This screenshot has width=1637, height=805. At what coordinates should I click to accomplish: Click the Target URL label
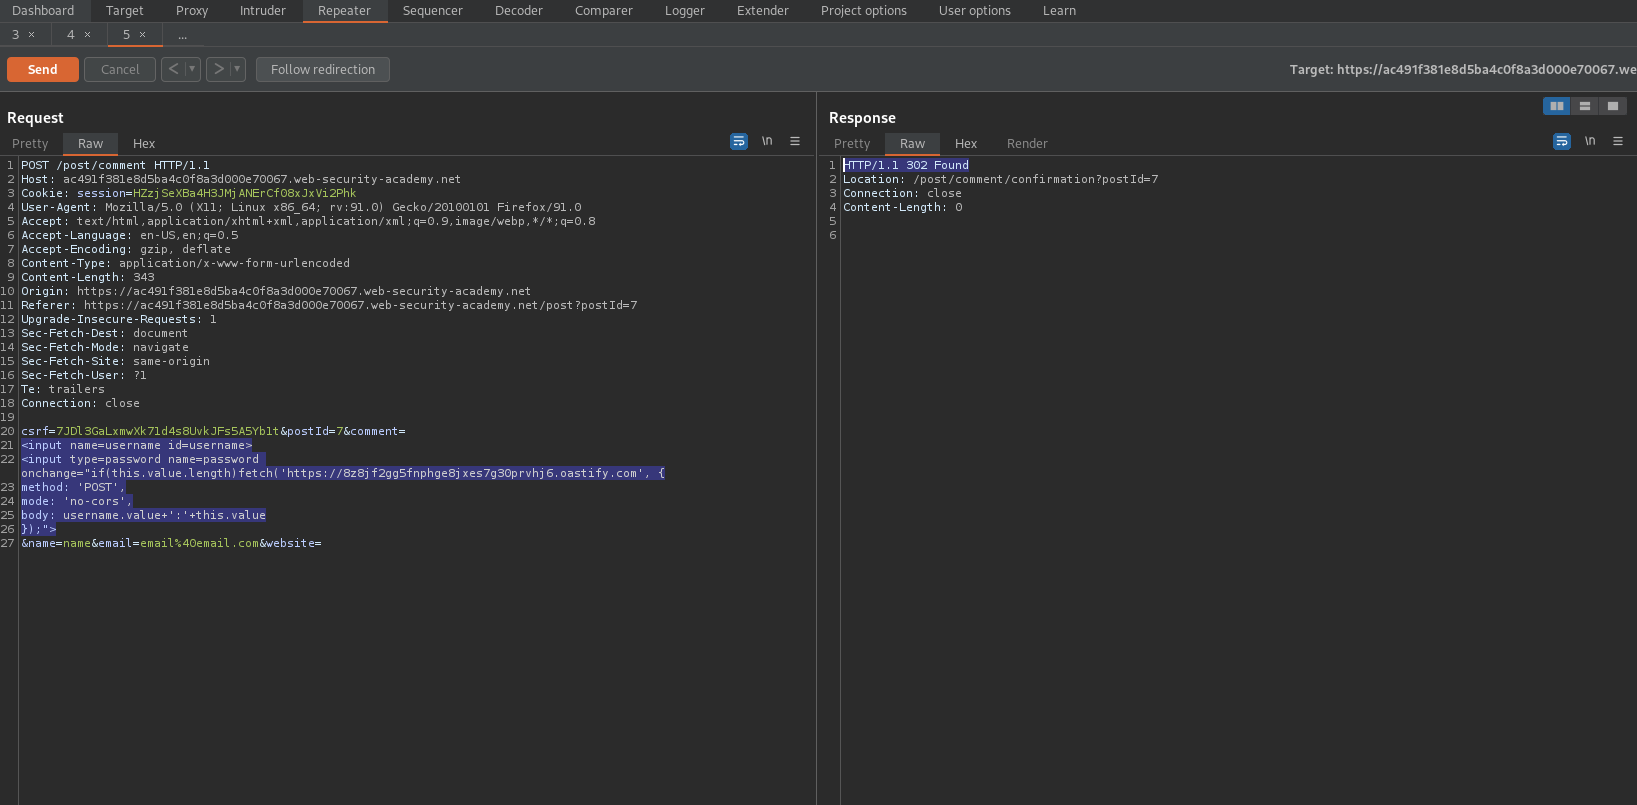[1463, 70]
